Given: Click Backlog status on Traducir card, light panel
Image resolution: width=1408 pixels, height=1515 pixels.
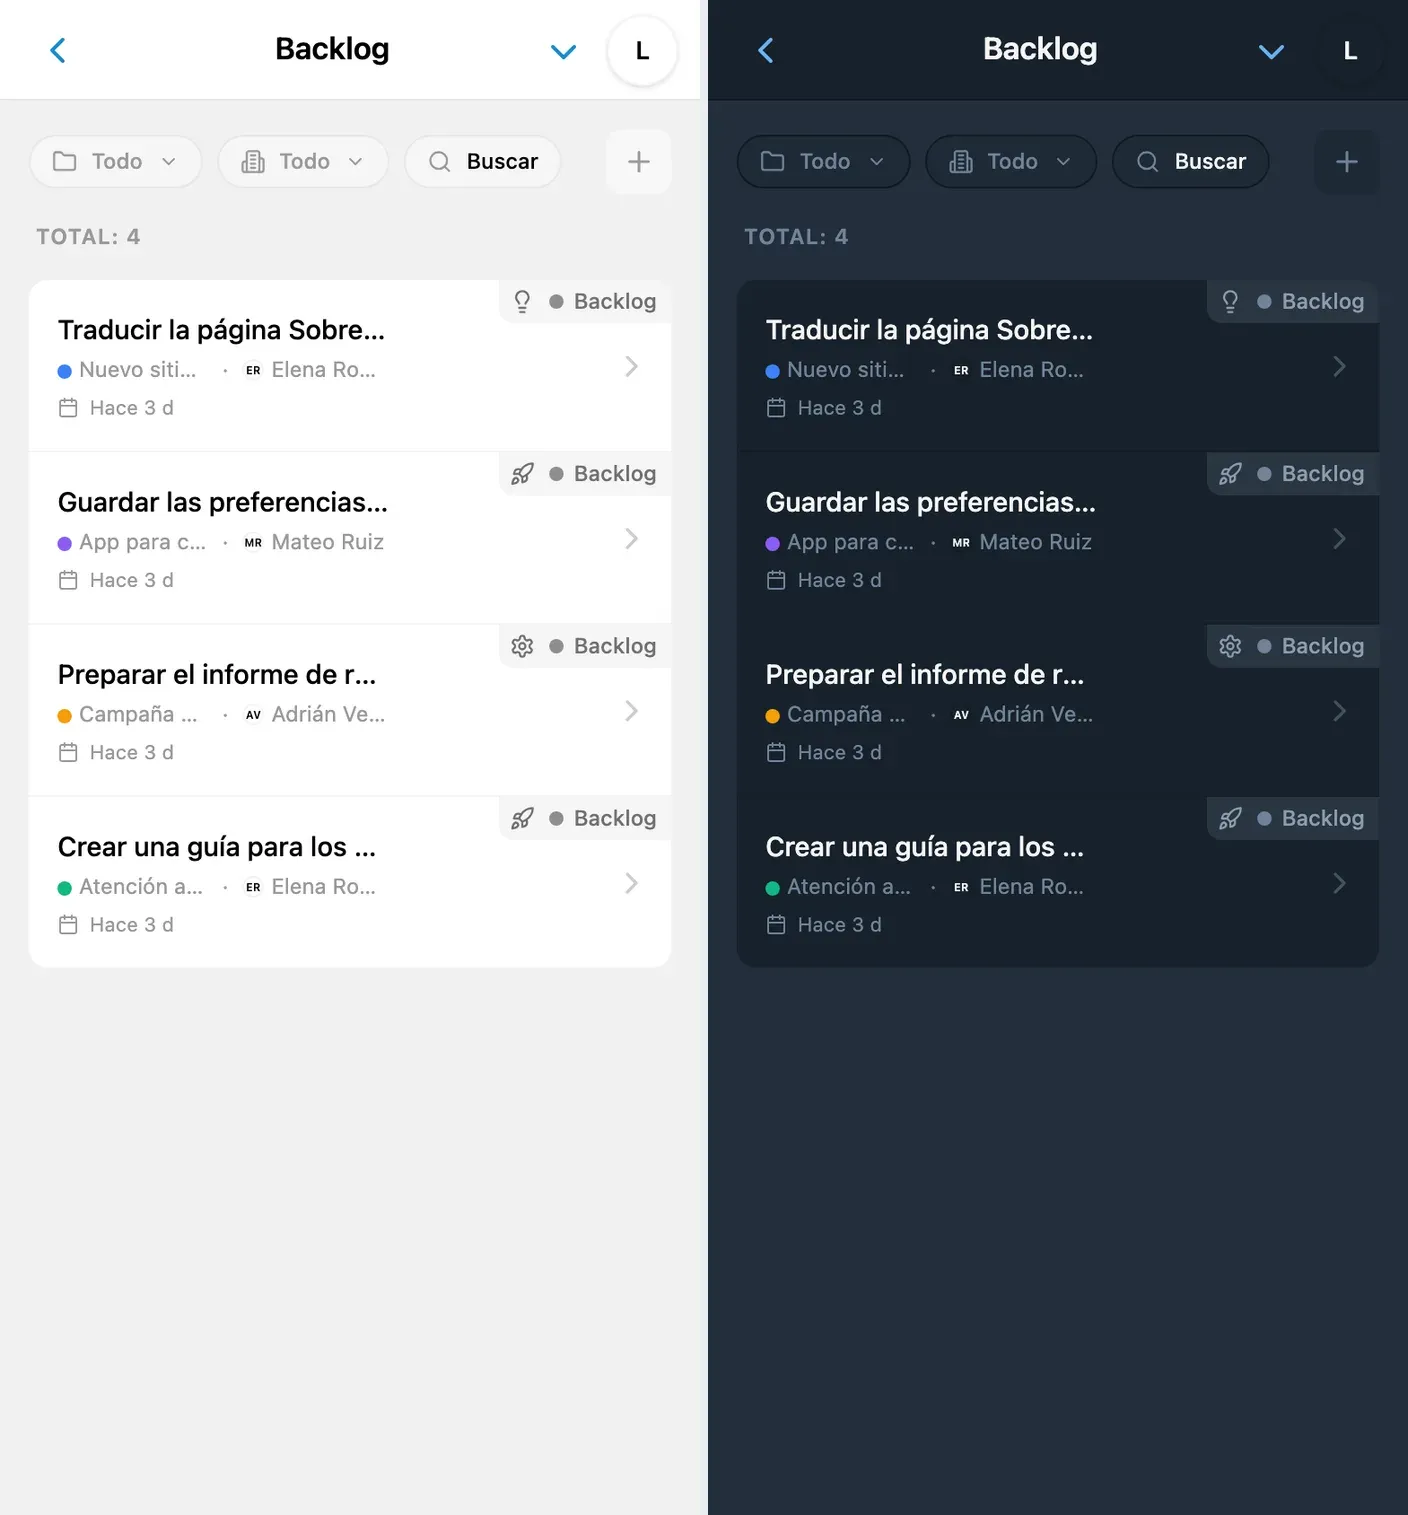Looking at the screenshot, I should (603, 302).
